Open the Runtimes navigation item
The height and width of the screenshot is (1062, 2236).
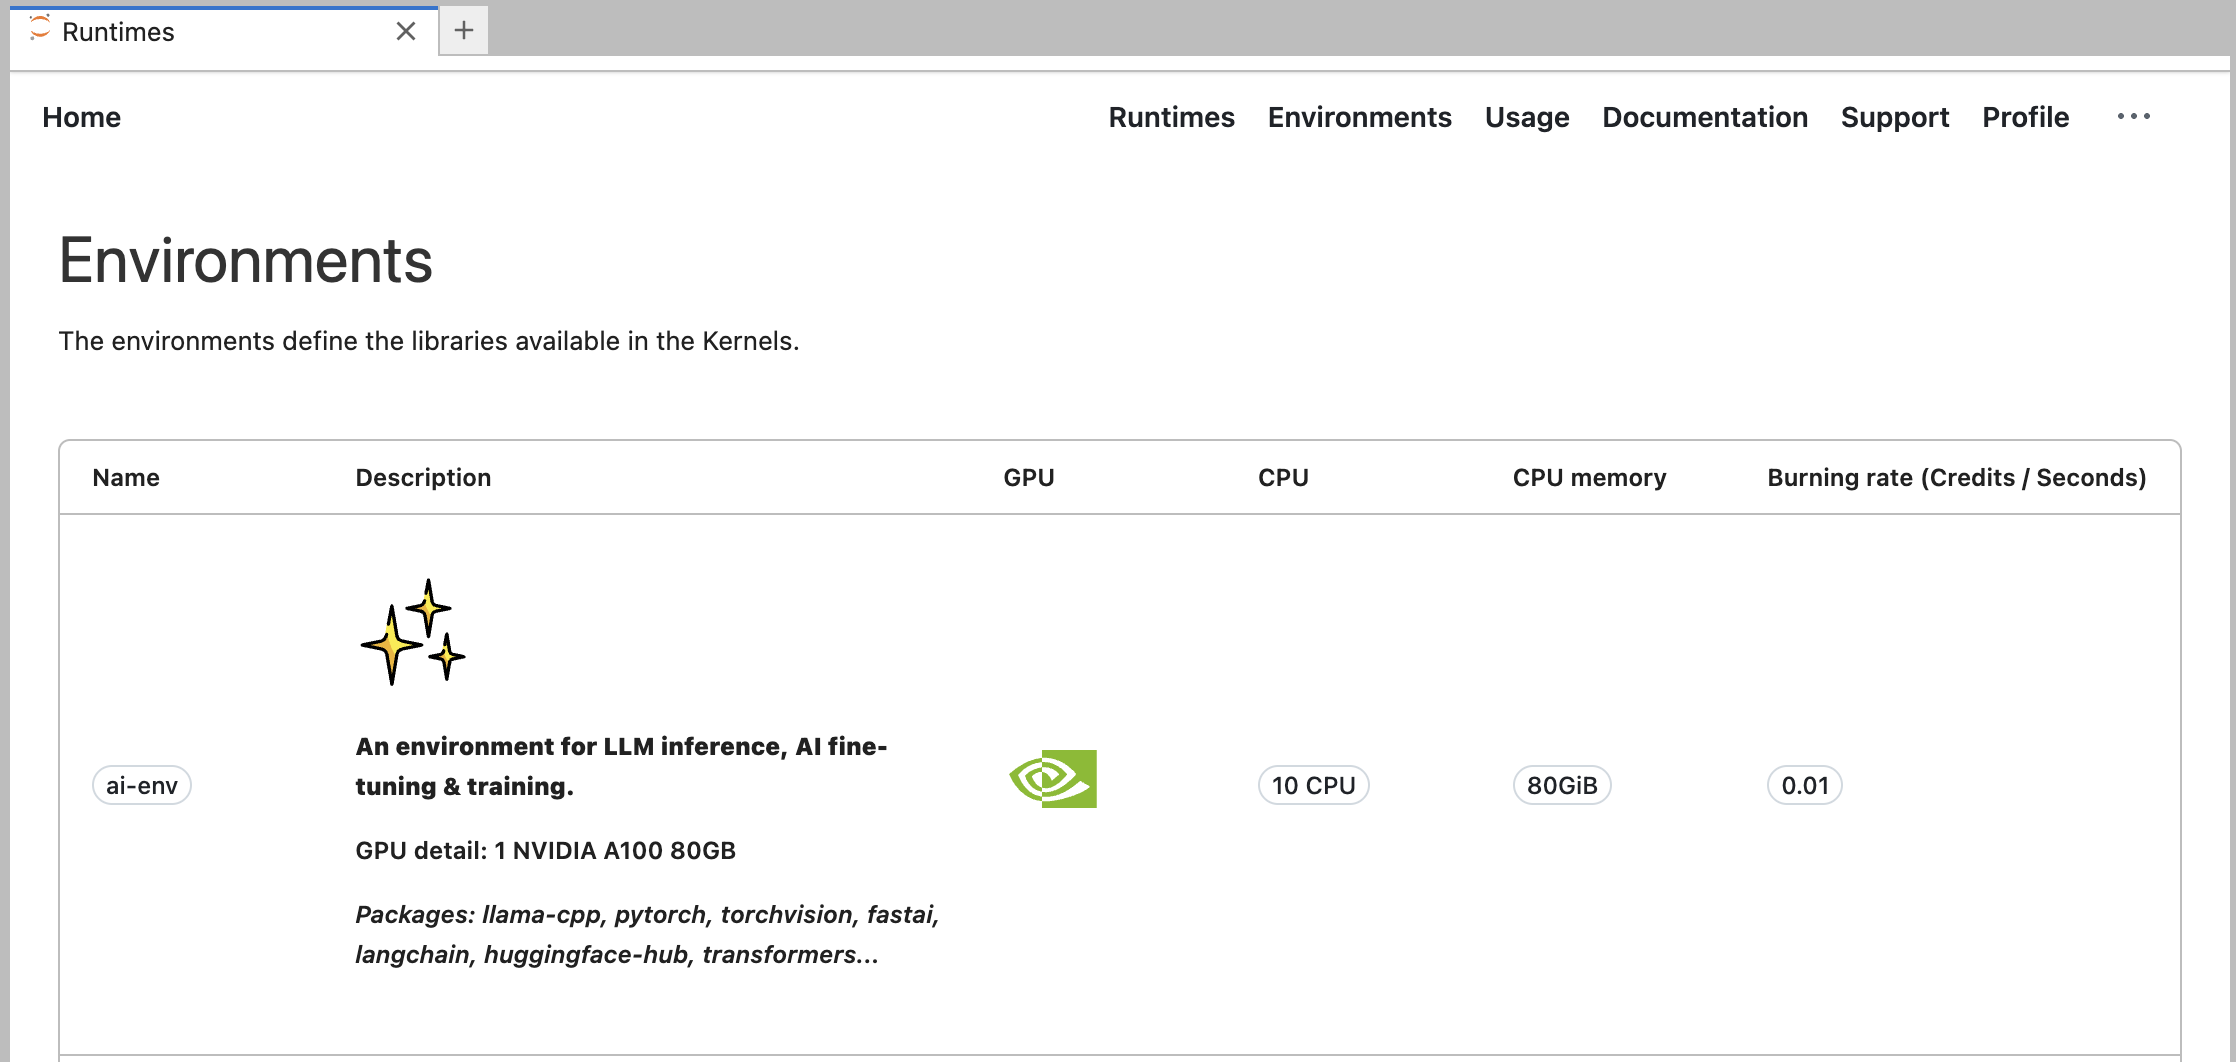point(1171,117)
